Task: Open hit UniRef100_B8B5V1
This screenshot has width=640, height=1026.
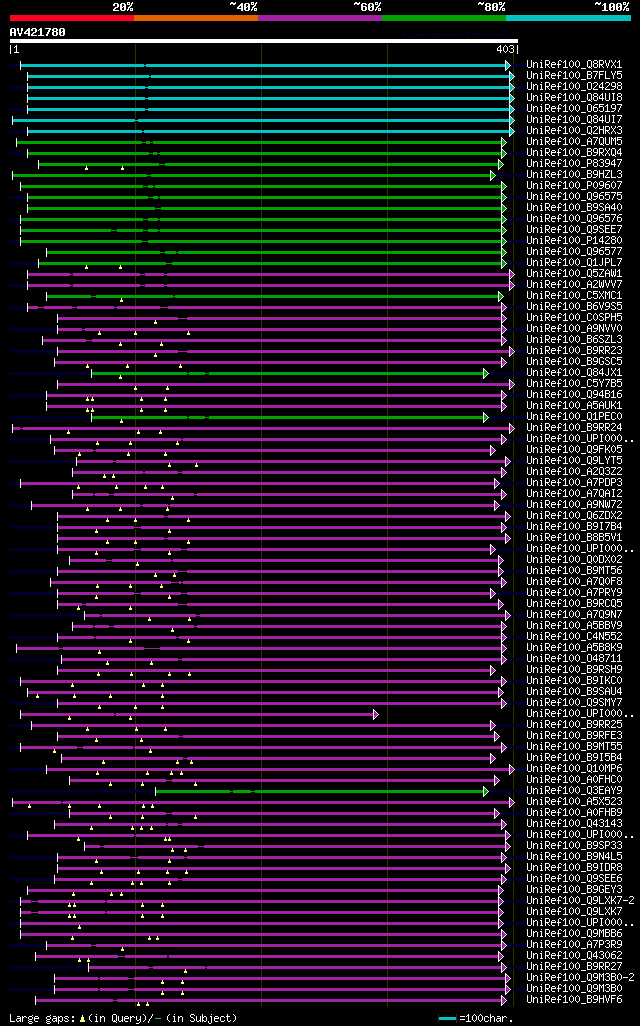Action: tap(574, 537)
